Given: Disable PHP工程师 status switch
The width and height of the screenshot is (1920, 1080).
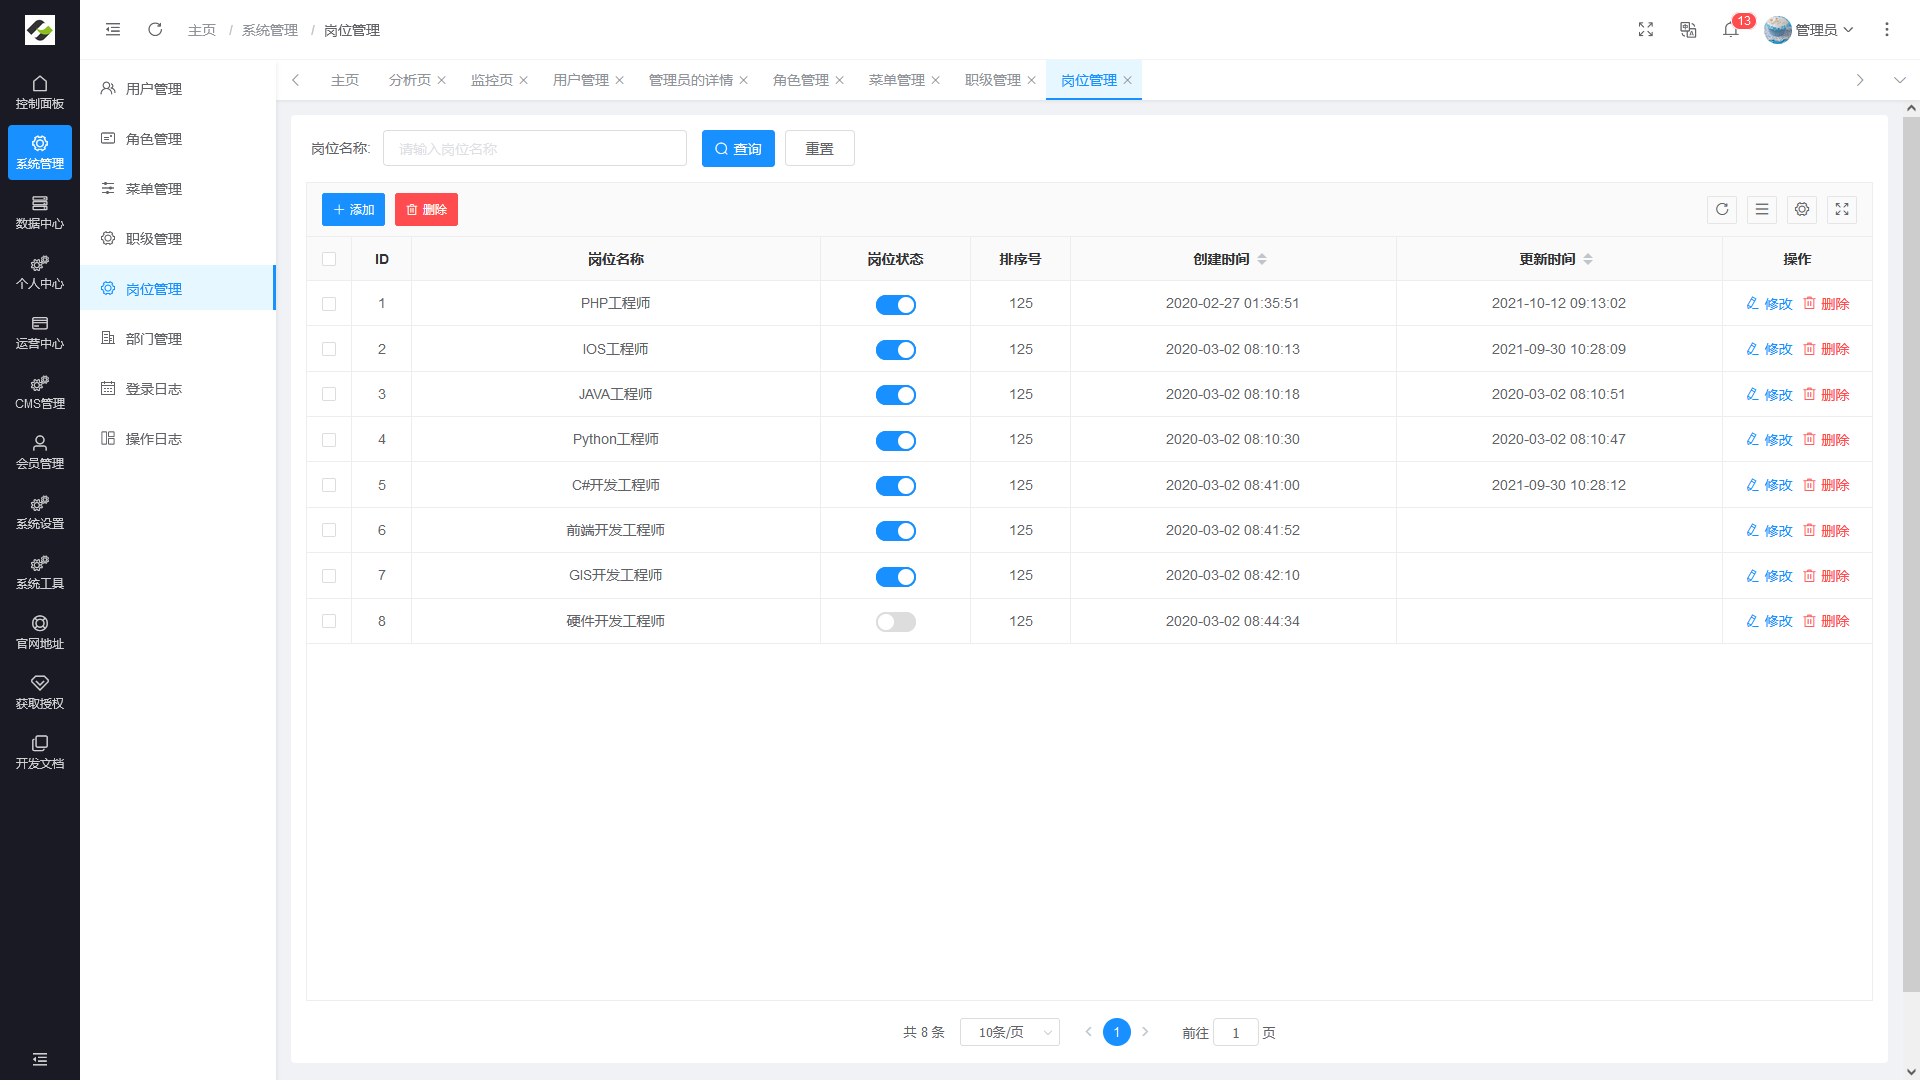Looking at the screenshot, I should (x=895, y=305).
